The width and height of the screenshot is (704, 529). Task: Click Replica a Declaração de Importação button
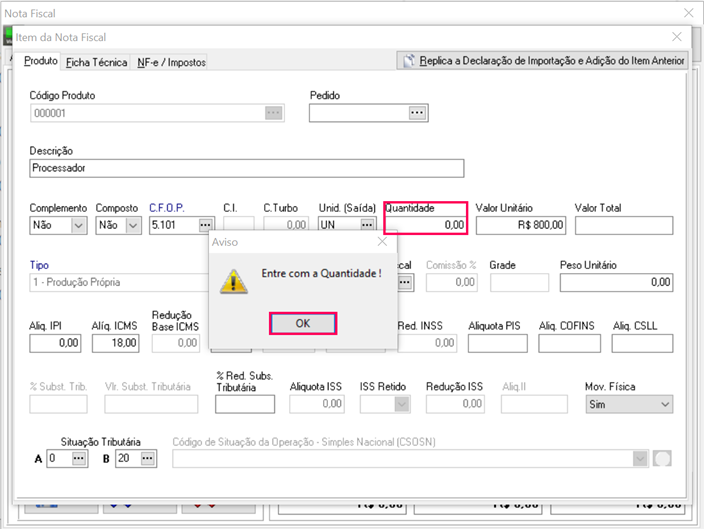point(542,61)
